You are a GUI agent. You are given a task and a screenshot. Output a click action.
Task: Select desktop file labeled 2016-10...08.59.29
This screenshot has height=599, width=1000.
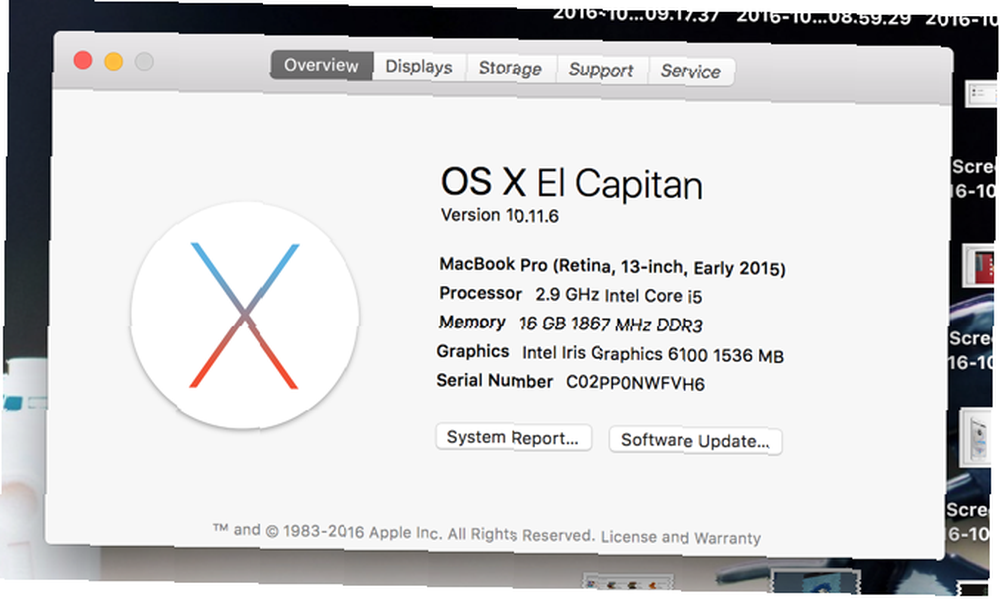823,17
